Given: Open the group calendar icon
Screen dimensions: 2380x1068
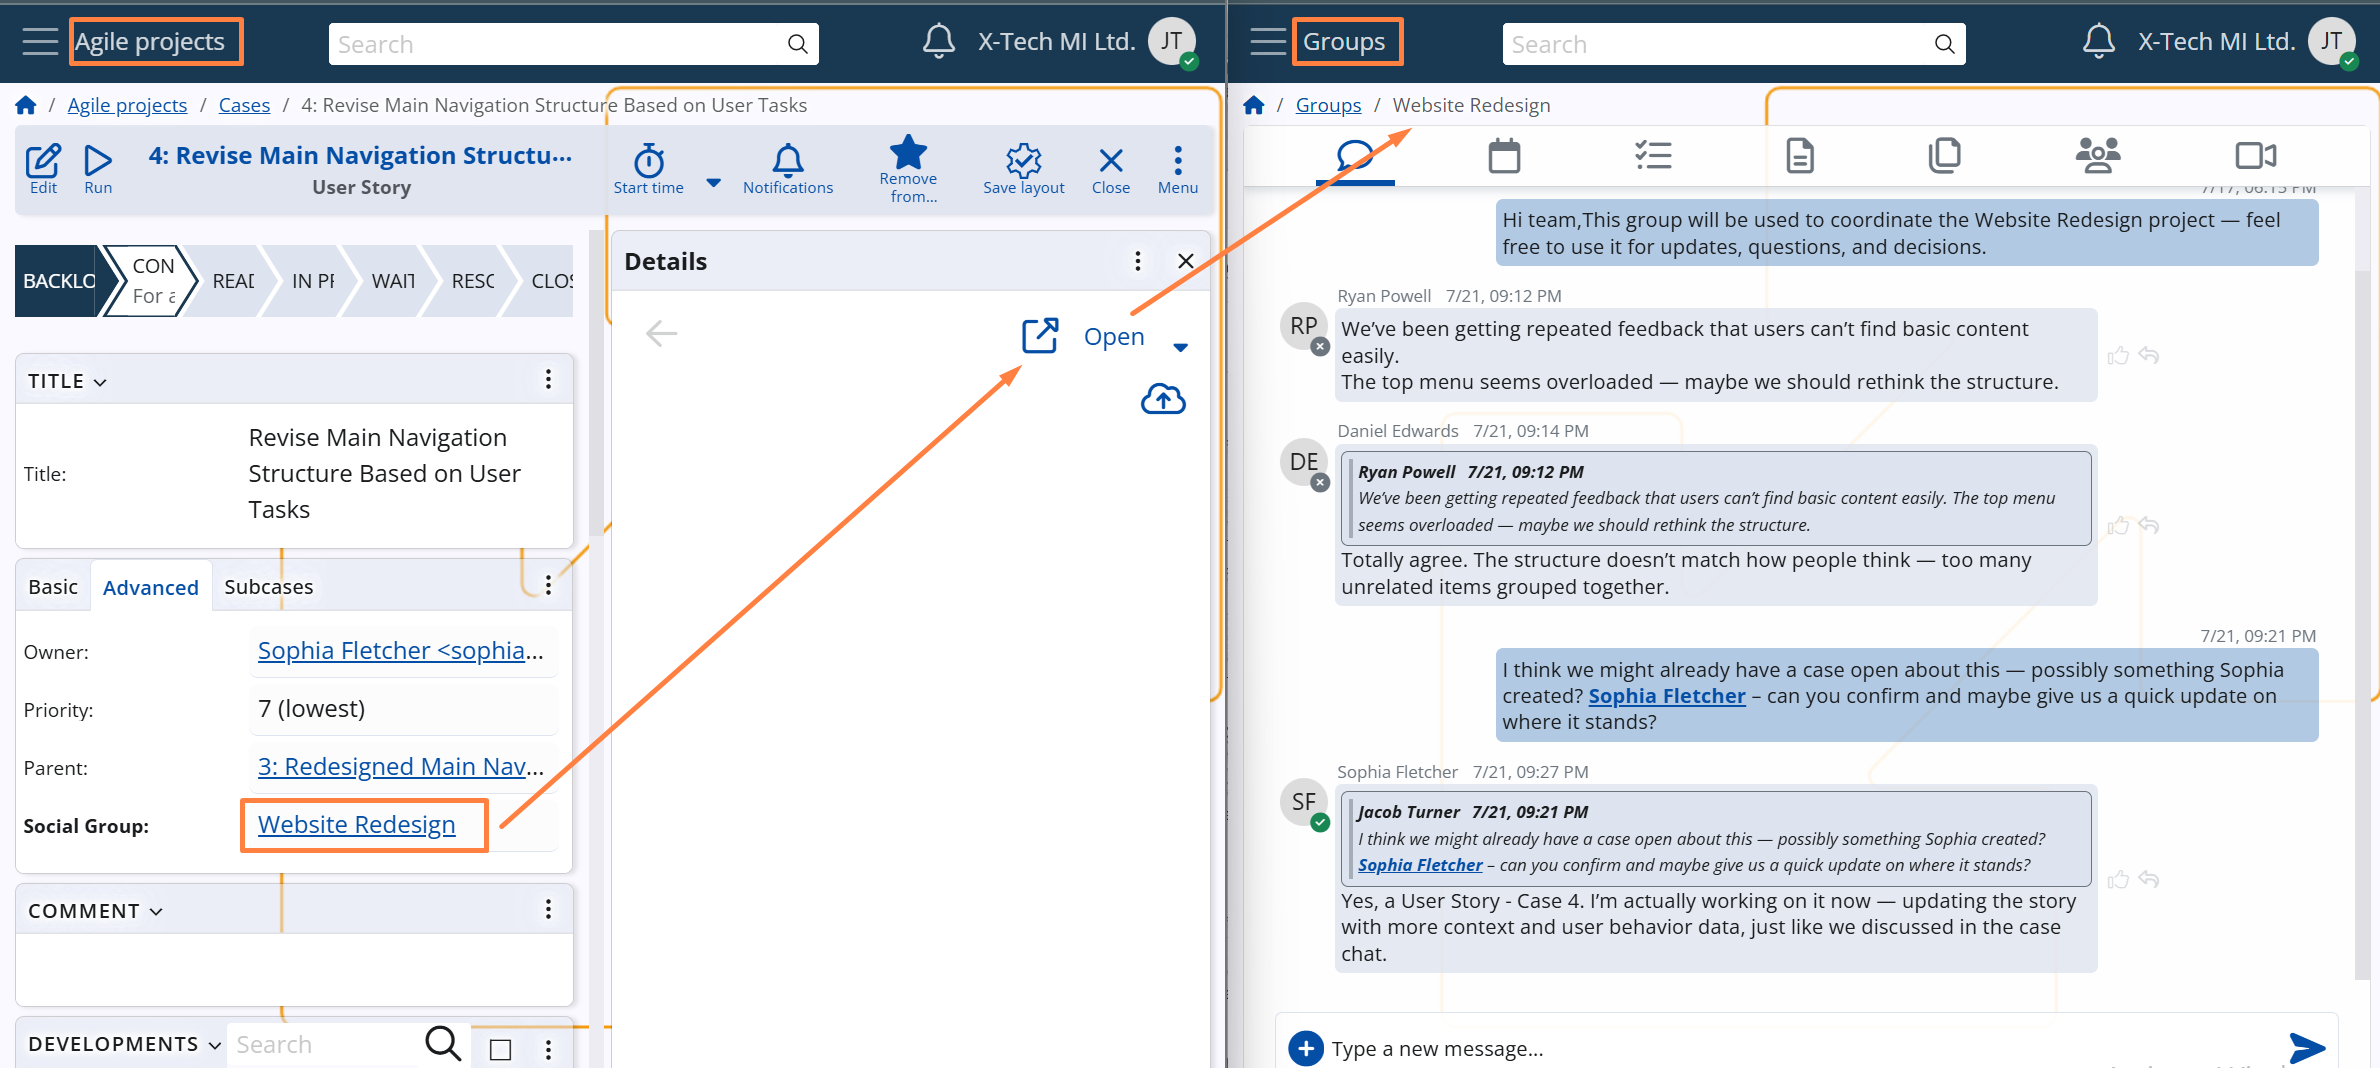Looking at the screenshot, I should point(1504,156).
